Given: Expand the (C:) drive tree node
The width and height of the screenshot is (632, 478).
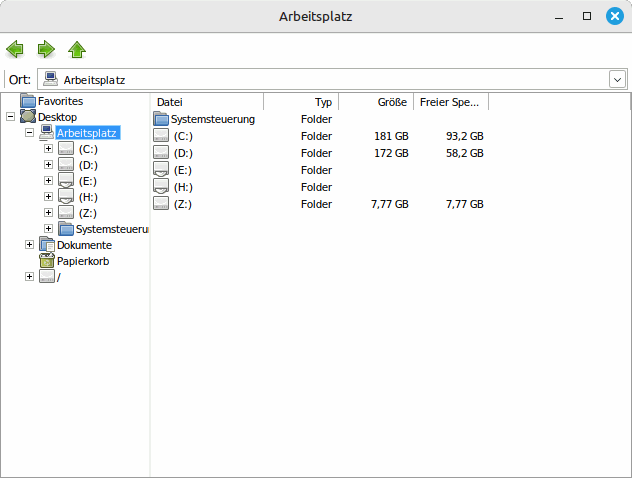Looking at the screenshot, I should tap(48, 149).
